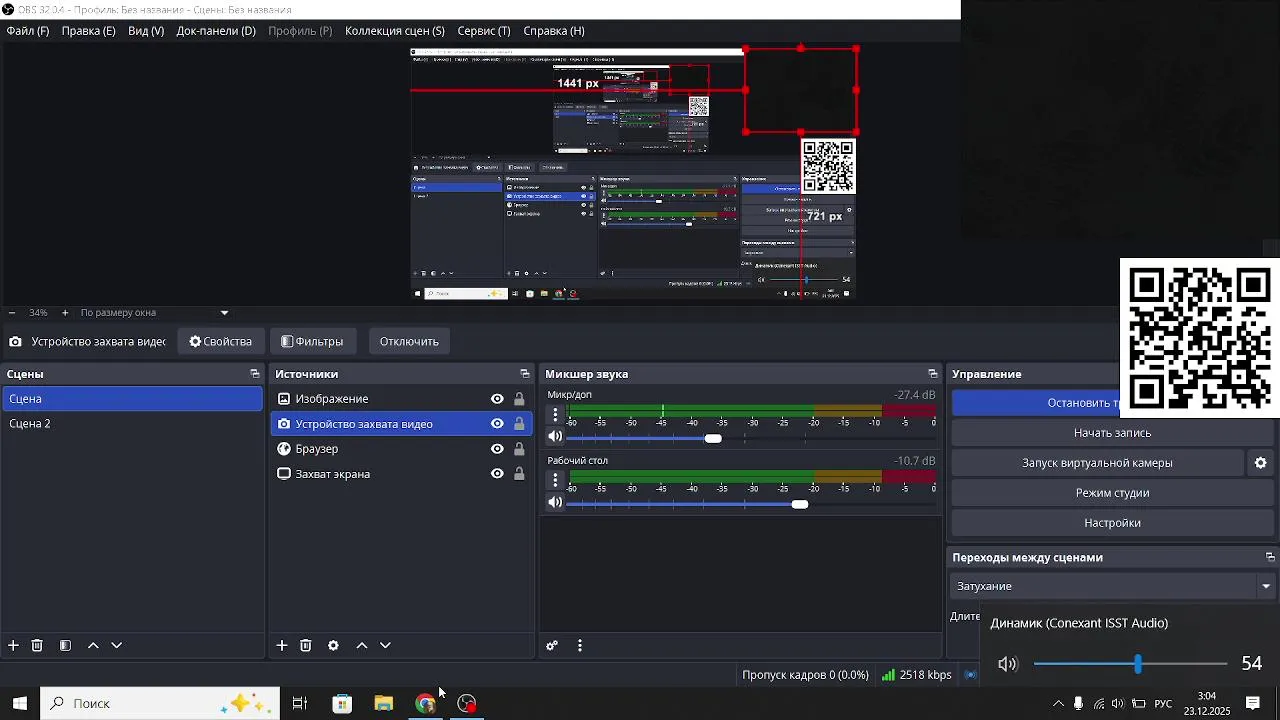The width and height of the screenshot is (1280, 720).
Task: Toggle the lock on the Изображение source
Action: coord(519,399)
